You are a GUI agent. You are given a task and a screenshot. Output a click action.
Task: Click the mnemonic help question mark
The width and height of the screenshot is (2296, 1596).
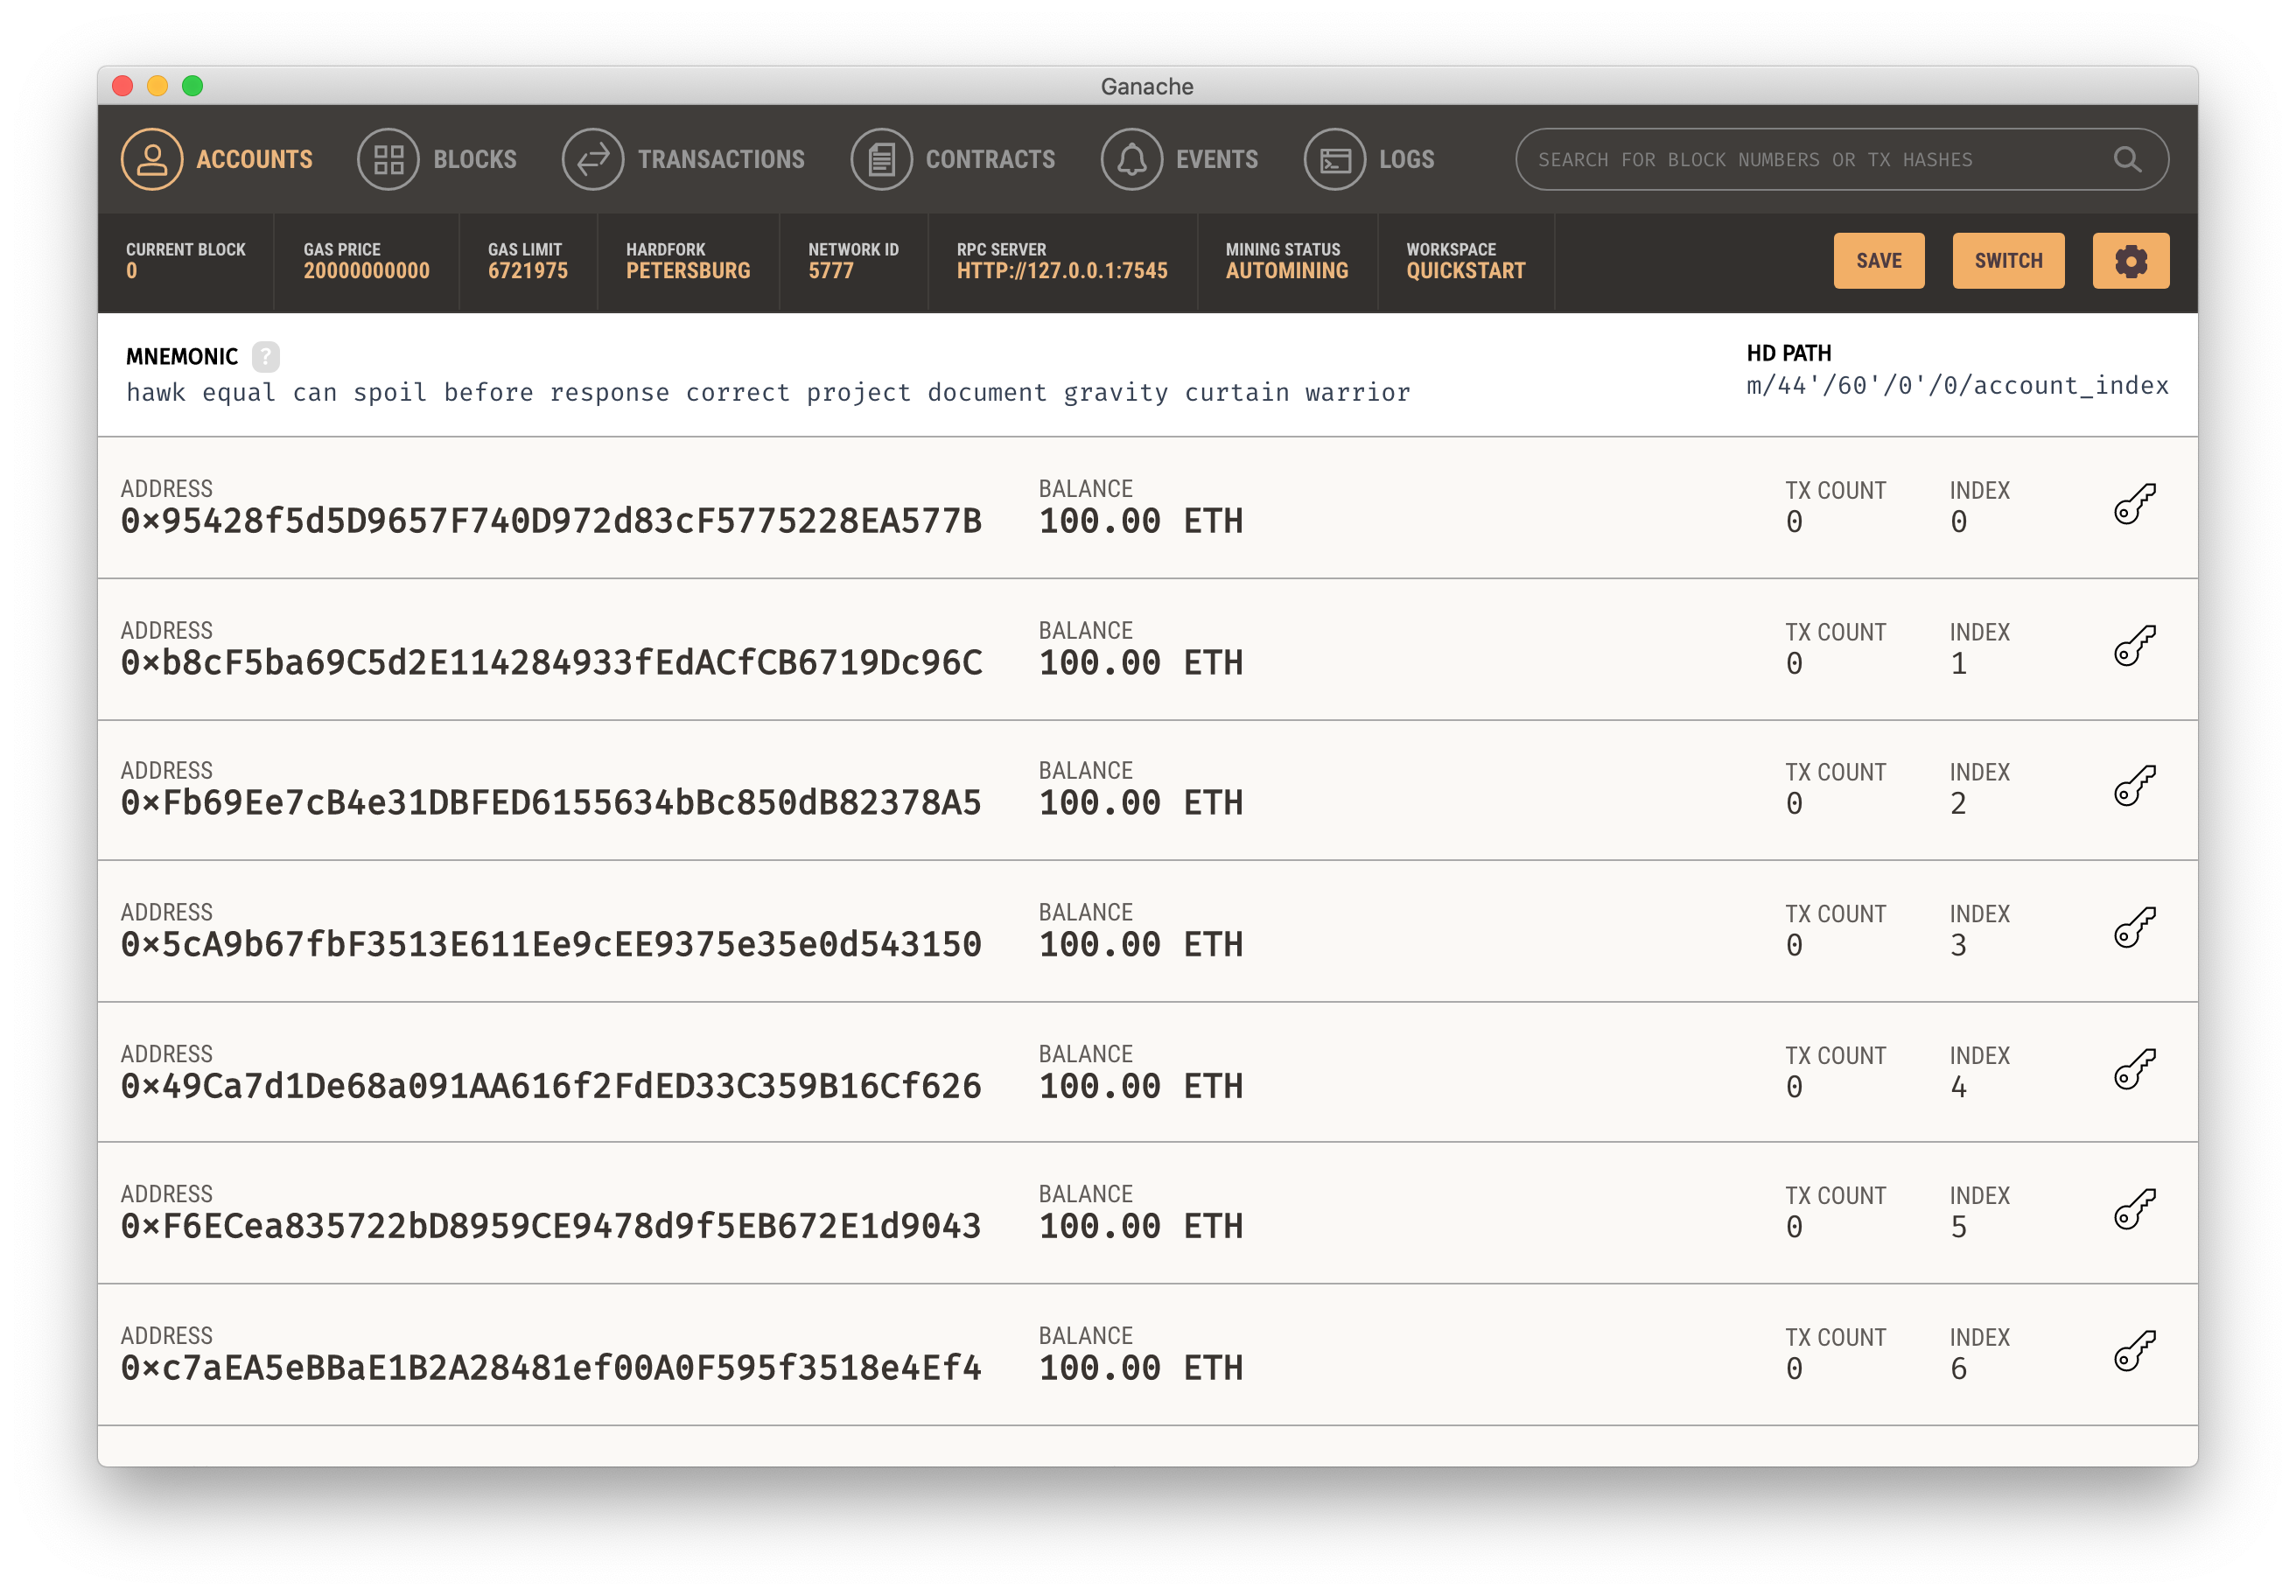pyautogui.click(x=265, y=357)
